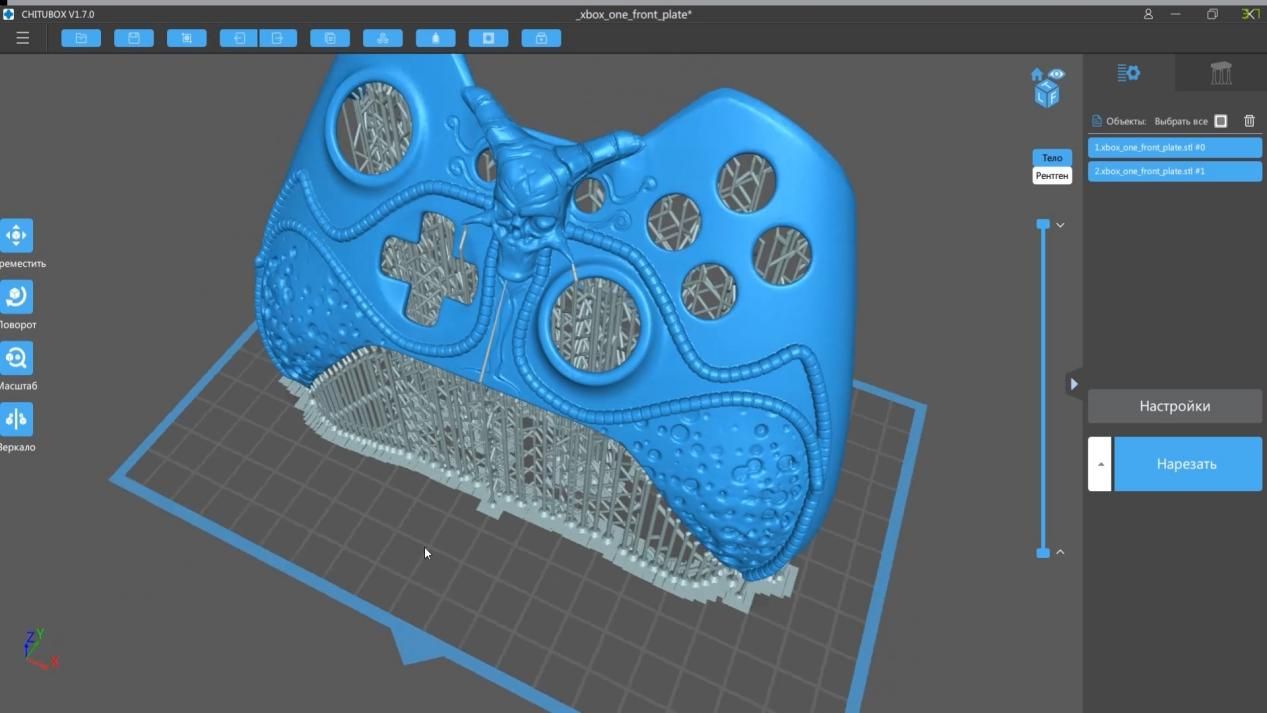Screen dimensions: 1267x713
Task: Select the Scale (Масштаб) tool
Action: click(16, 358)
